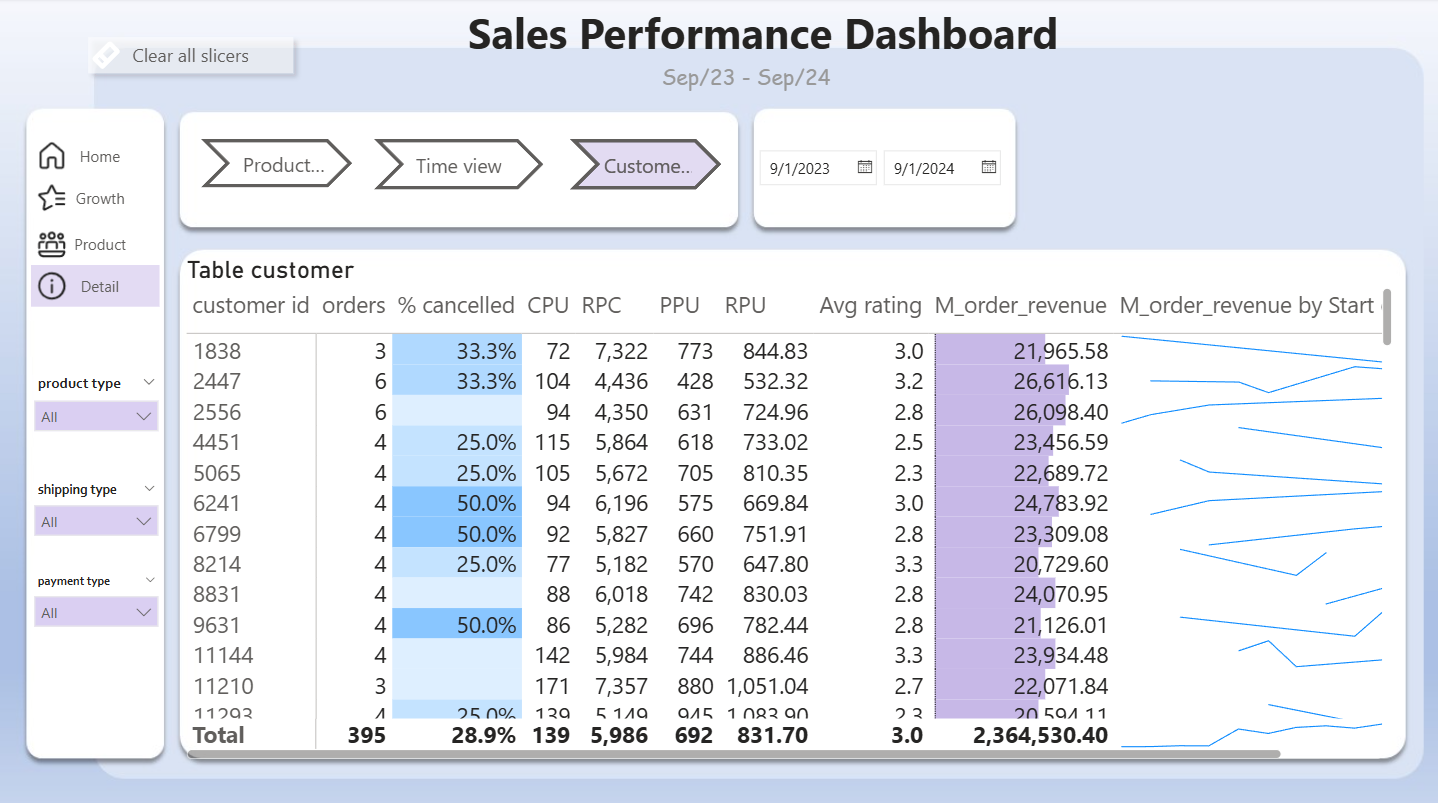Sort table by % cancelled column header

click(455, 306)
